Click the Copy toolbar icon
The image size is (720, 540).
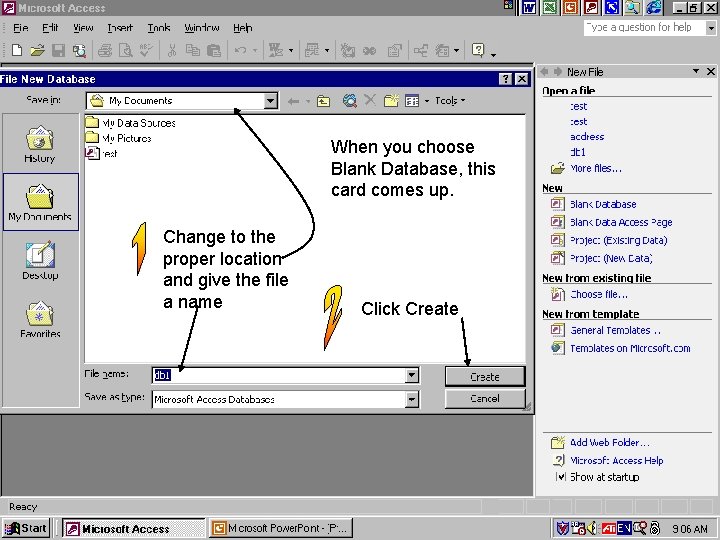point(193,50)
